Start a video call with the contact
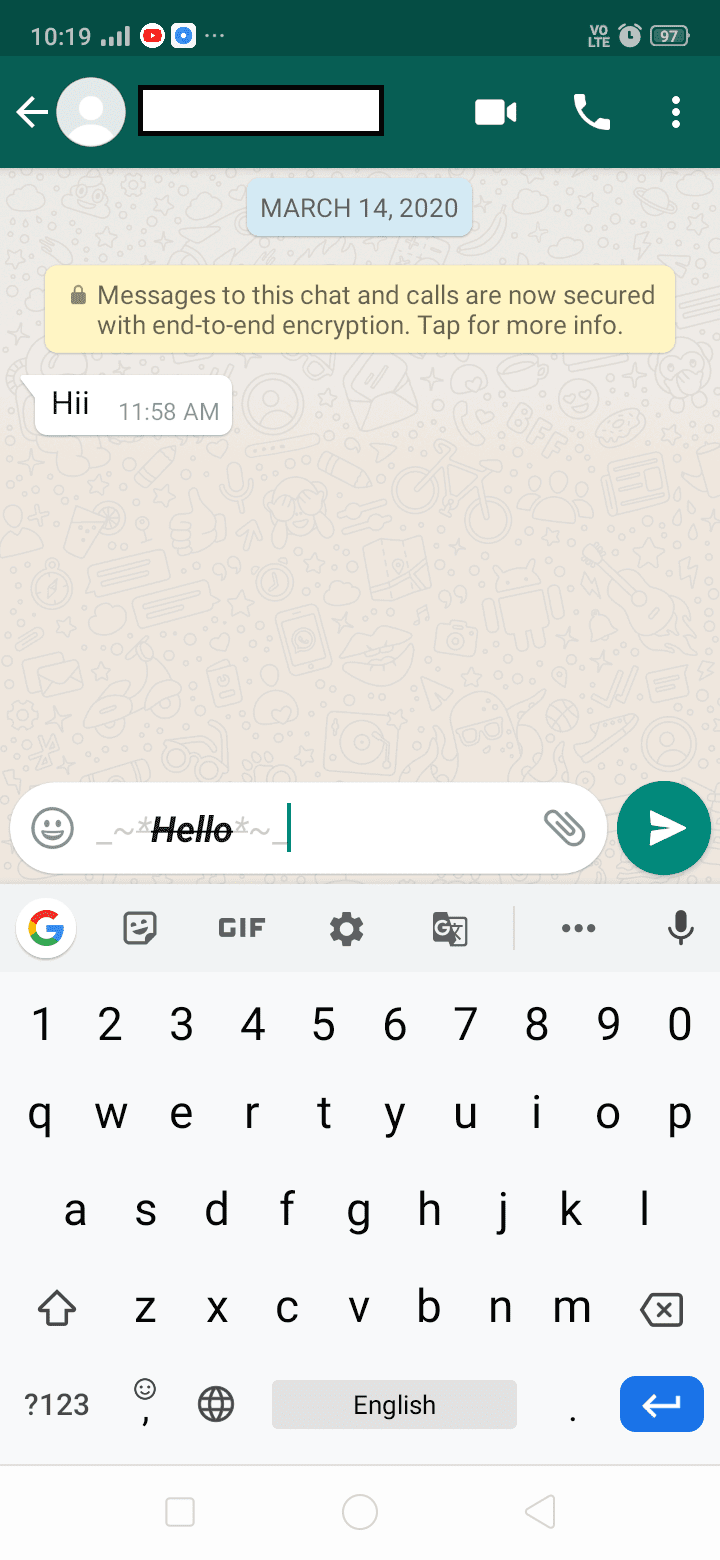Image resolution: width=720 pixels, height=1560 pixels. click(x=495, y=112)
